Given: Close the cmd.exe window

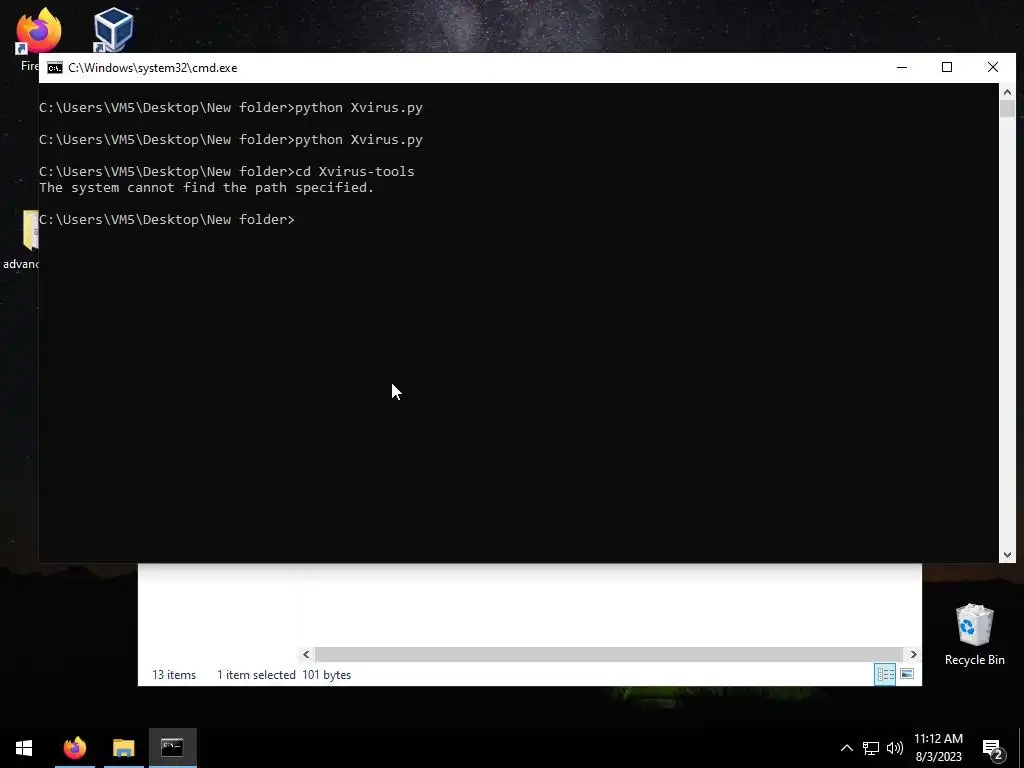Looking at the screenshot, I should 993,67.
